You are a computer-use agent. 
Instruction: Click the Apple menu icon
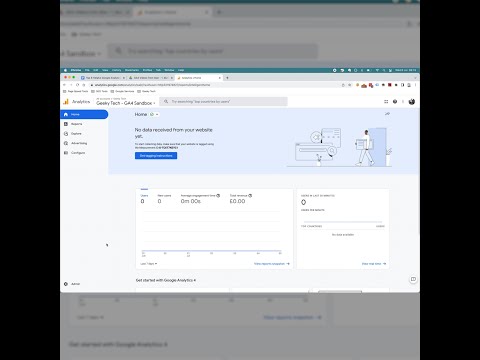(65, 70)
